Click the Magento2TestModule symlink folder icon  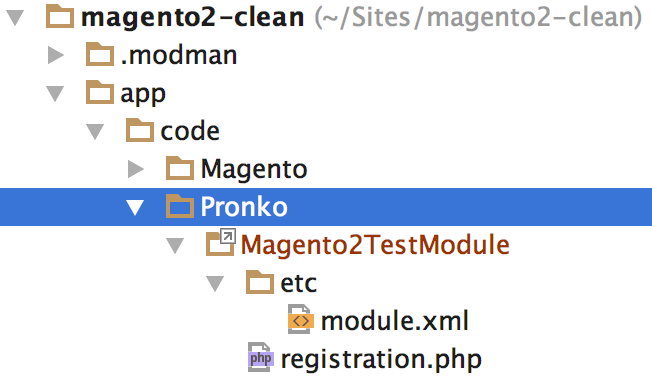[x=220, y=243]
